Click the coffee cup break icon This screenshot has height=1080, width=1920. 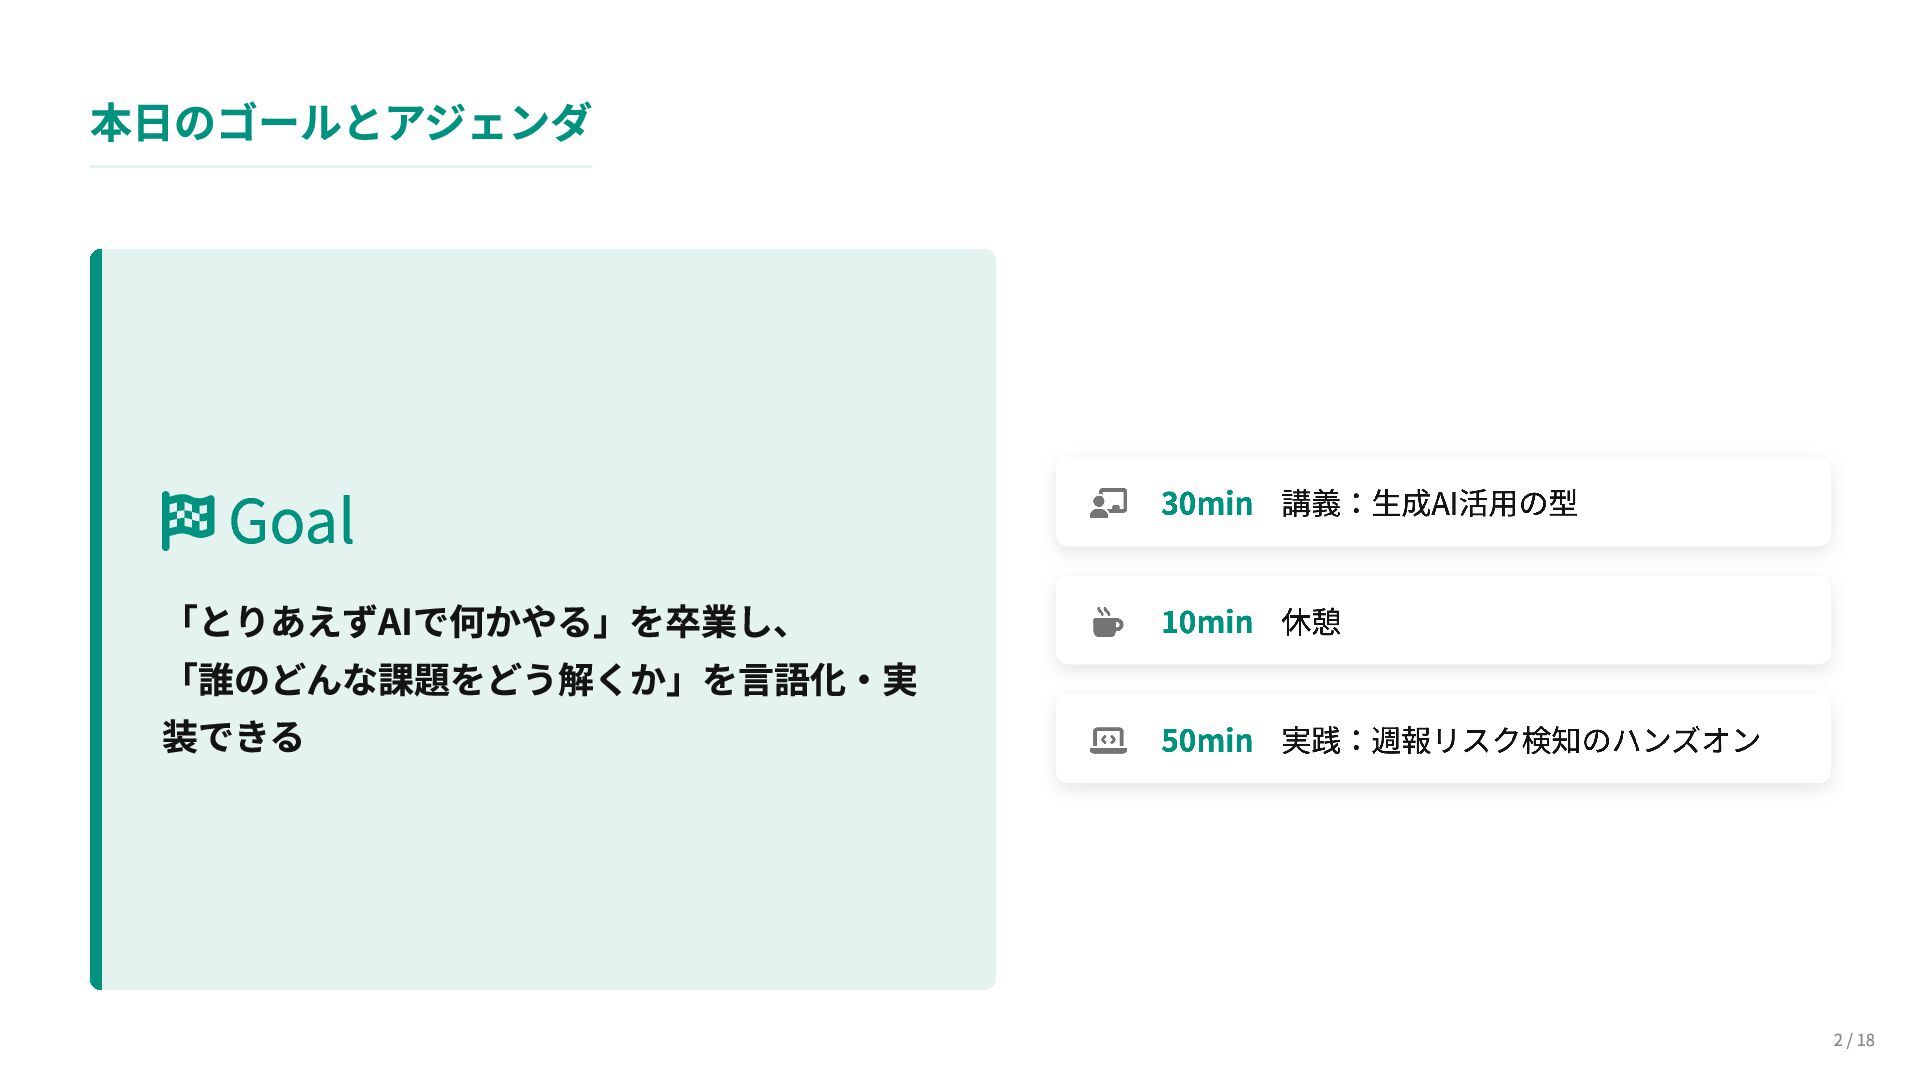(1107, 622)
